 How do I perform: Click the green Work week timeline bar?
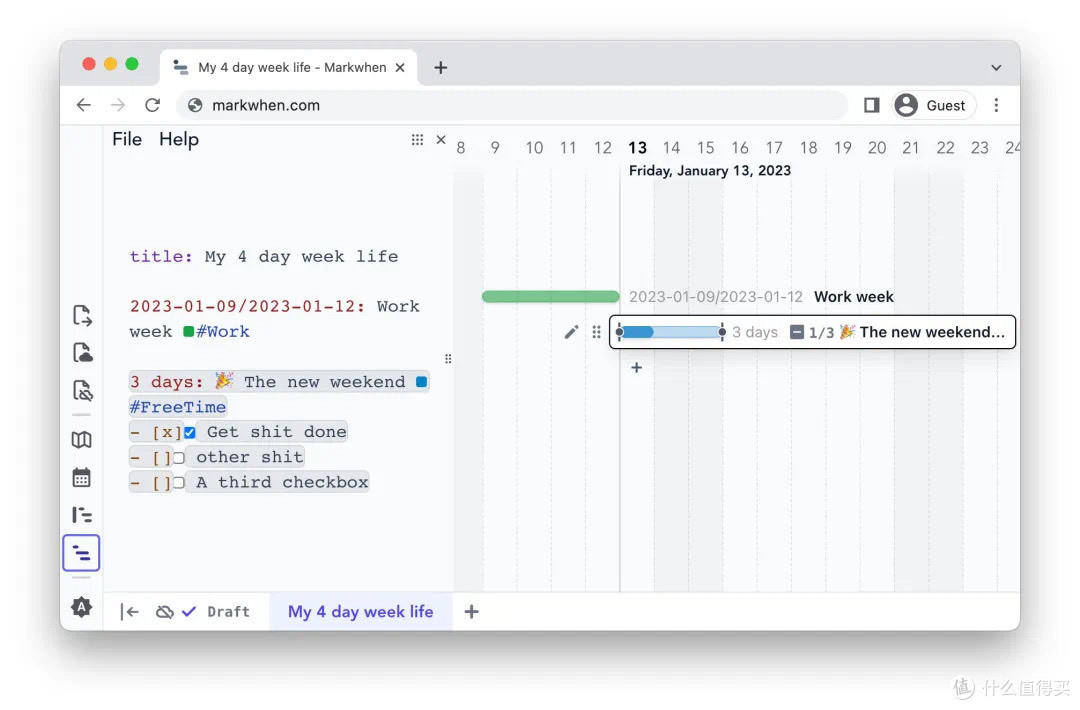click(x=550, y=297)
